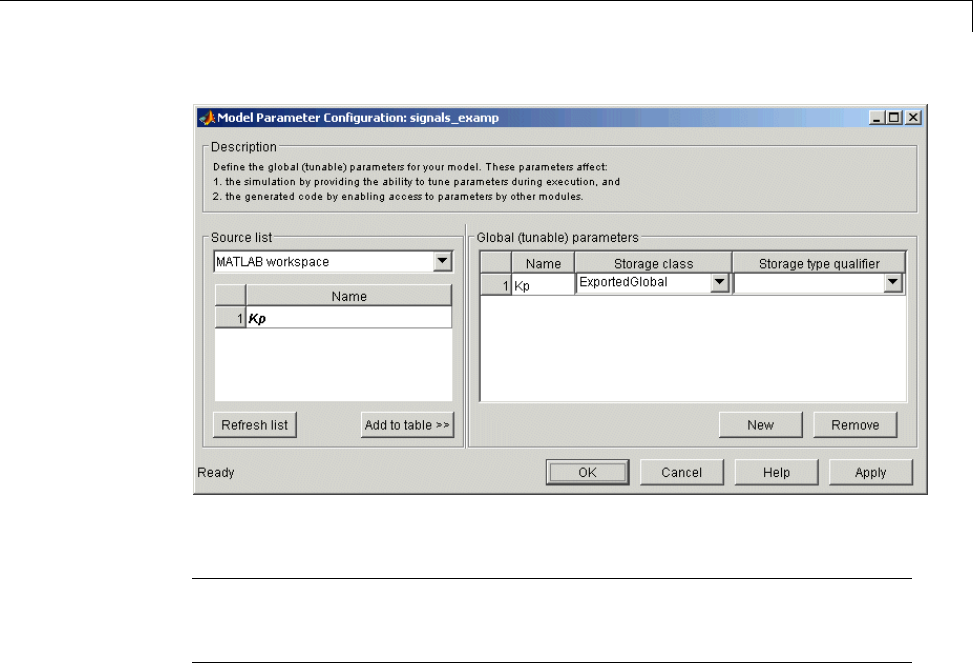The height and width of the screenshot is (663, 973).
Task: Click Name column header in parameters table
Action: coord(543,263)
